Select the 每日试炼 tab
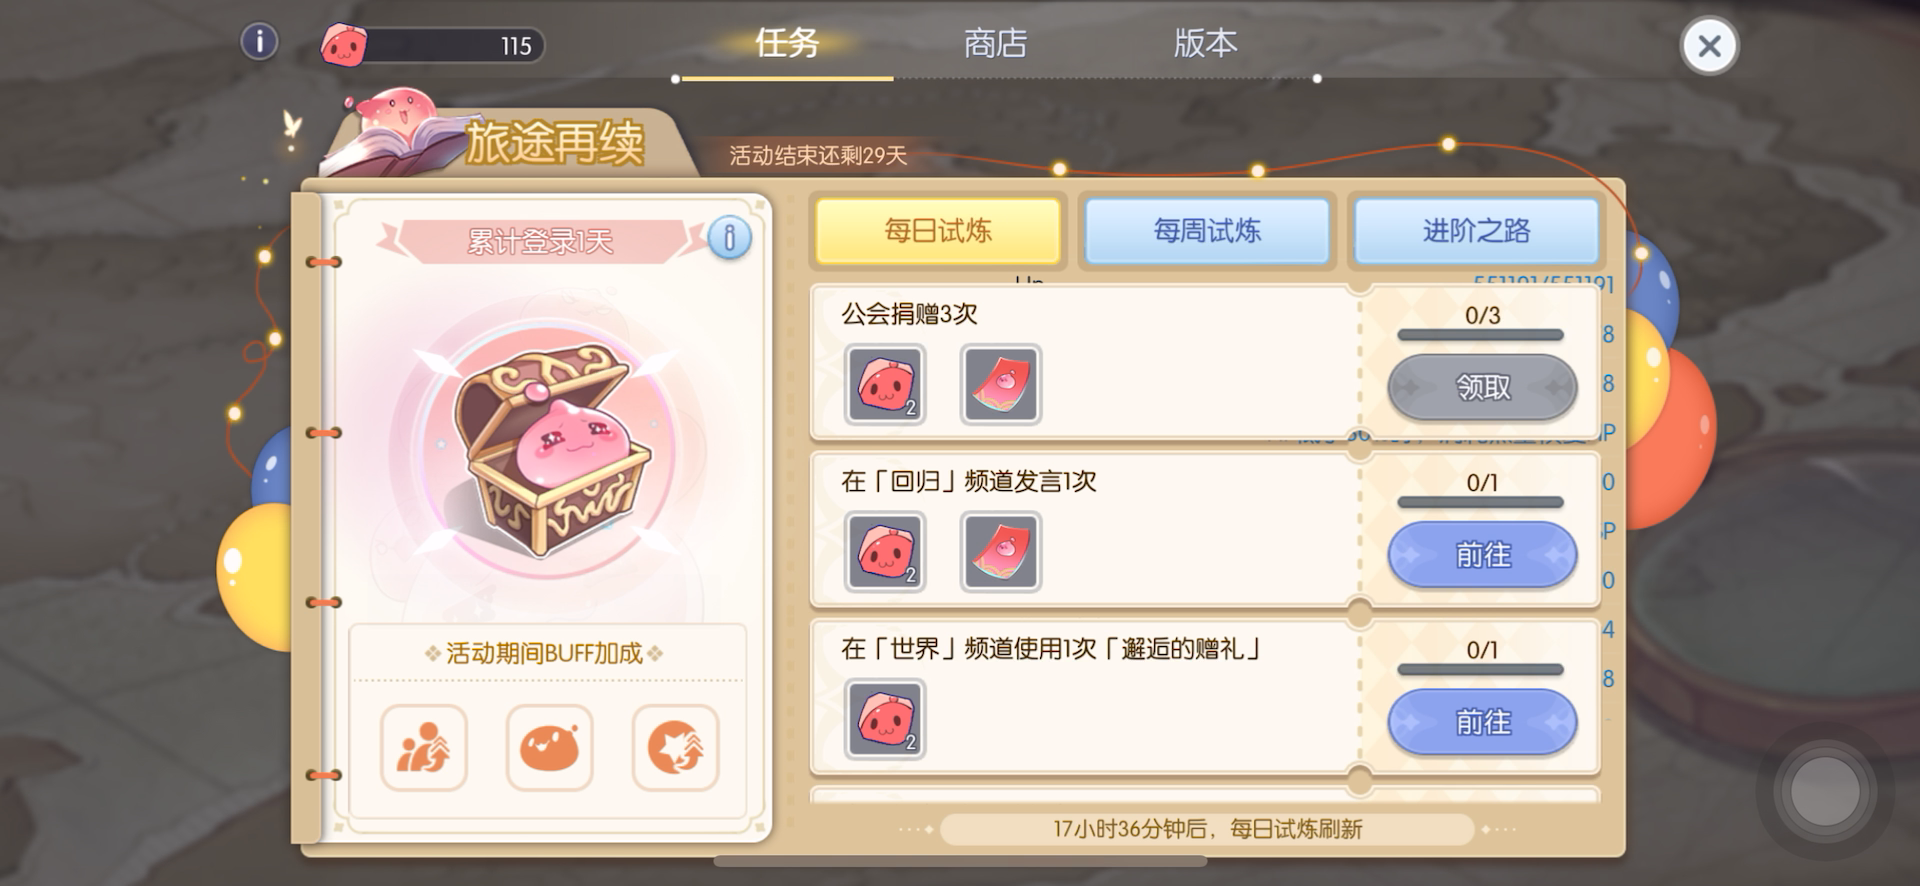This screenshot has height=886, width=1920. [x=938, y=231]
